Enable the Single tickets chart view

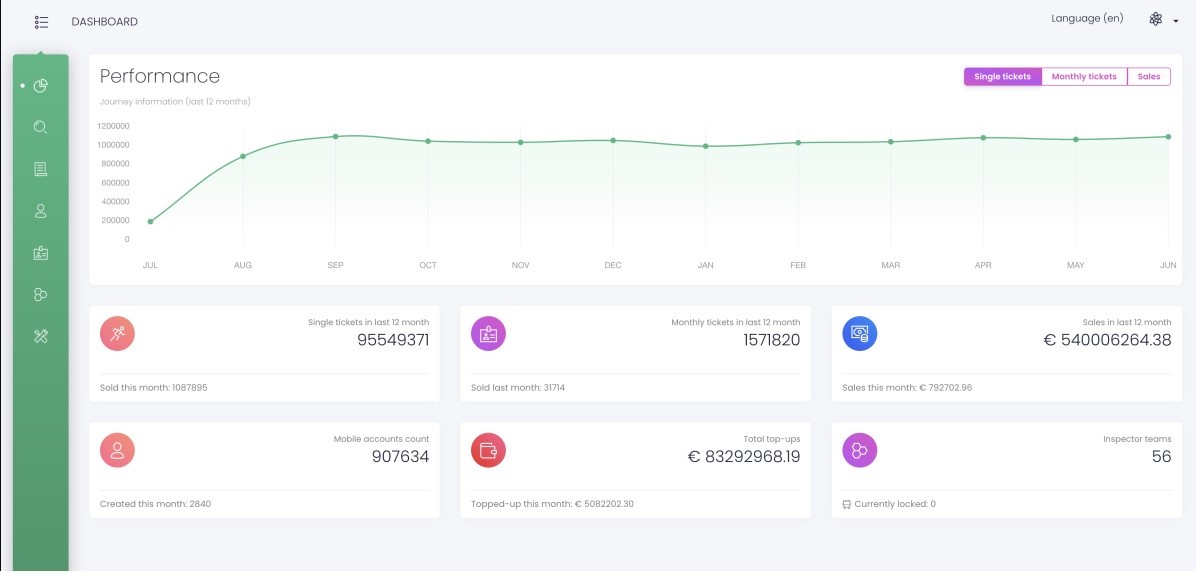[1001, 76]
